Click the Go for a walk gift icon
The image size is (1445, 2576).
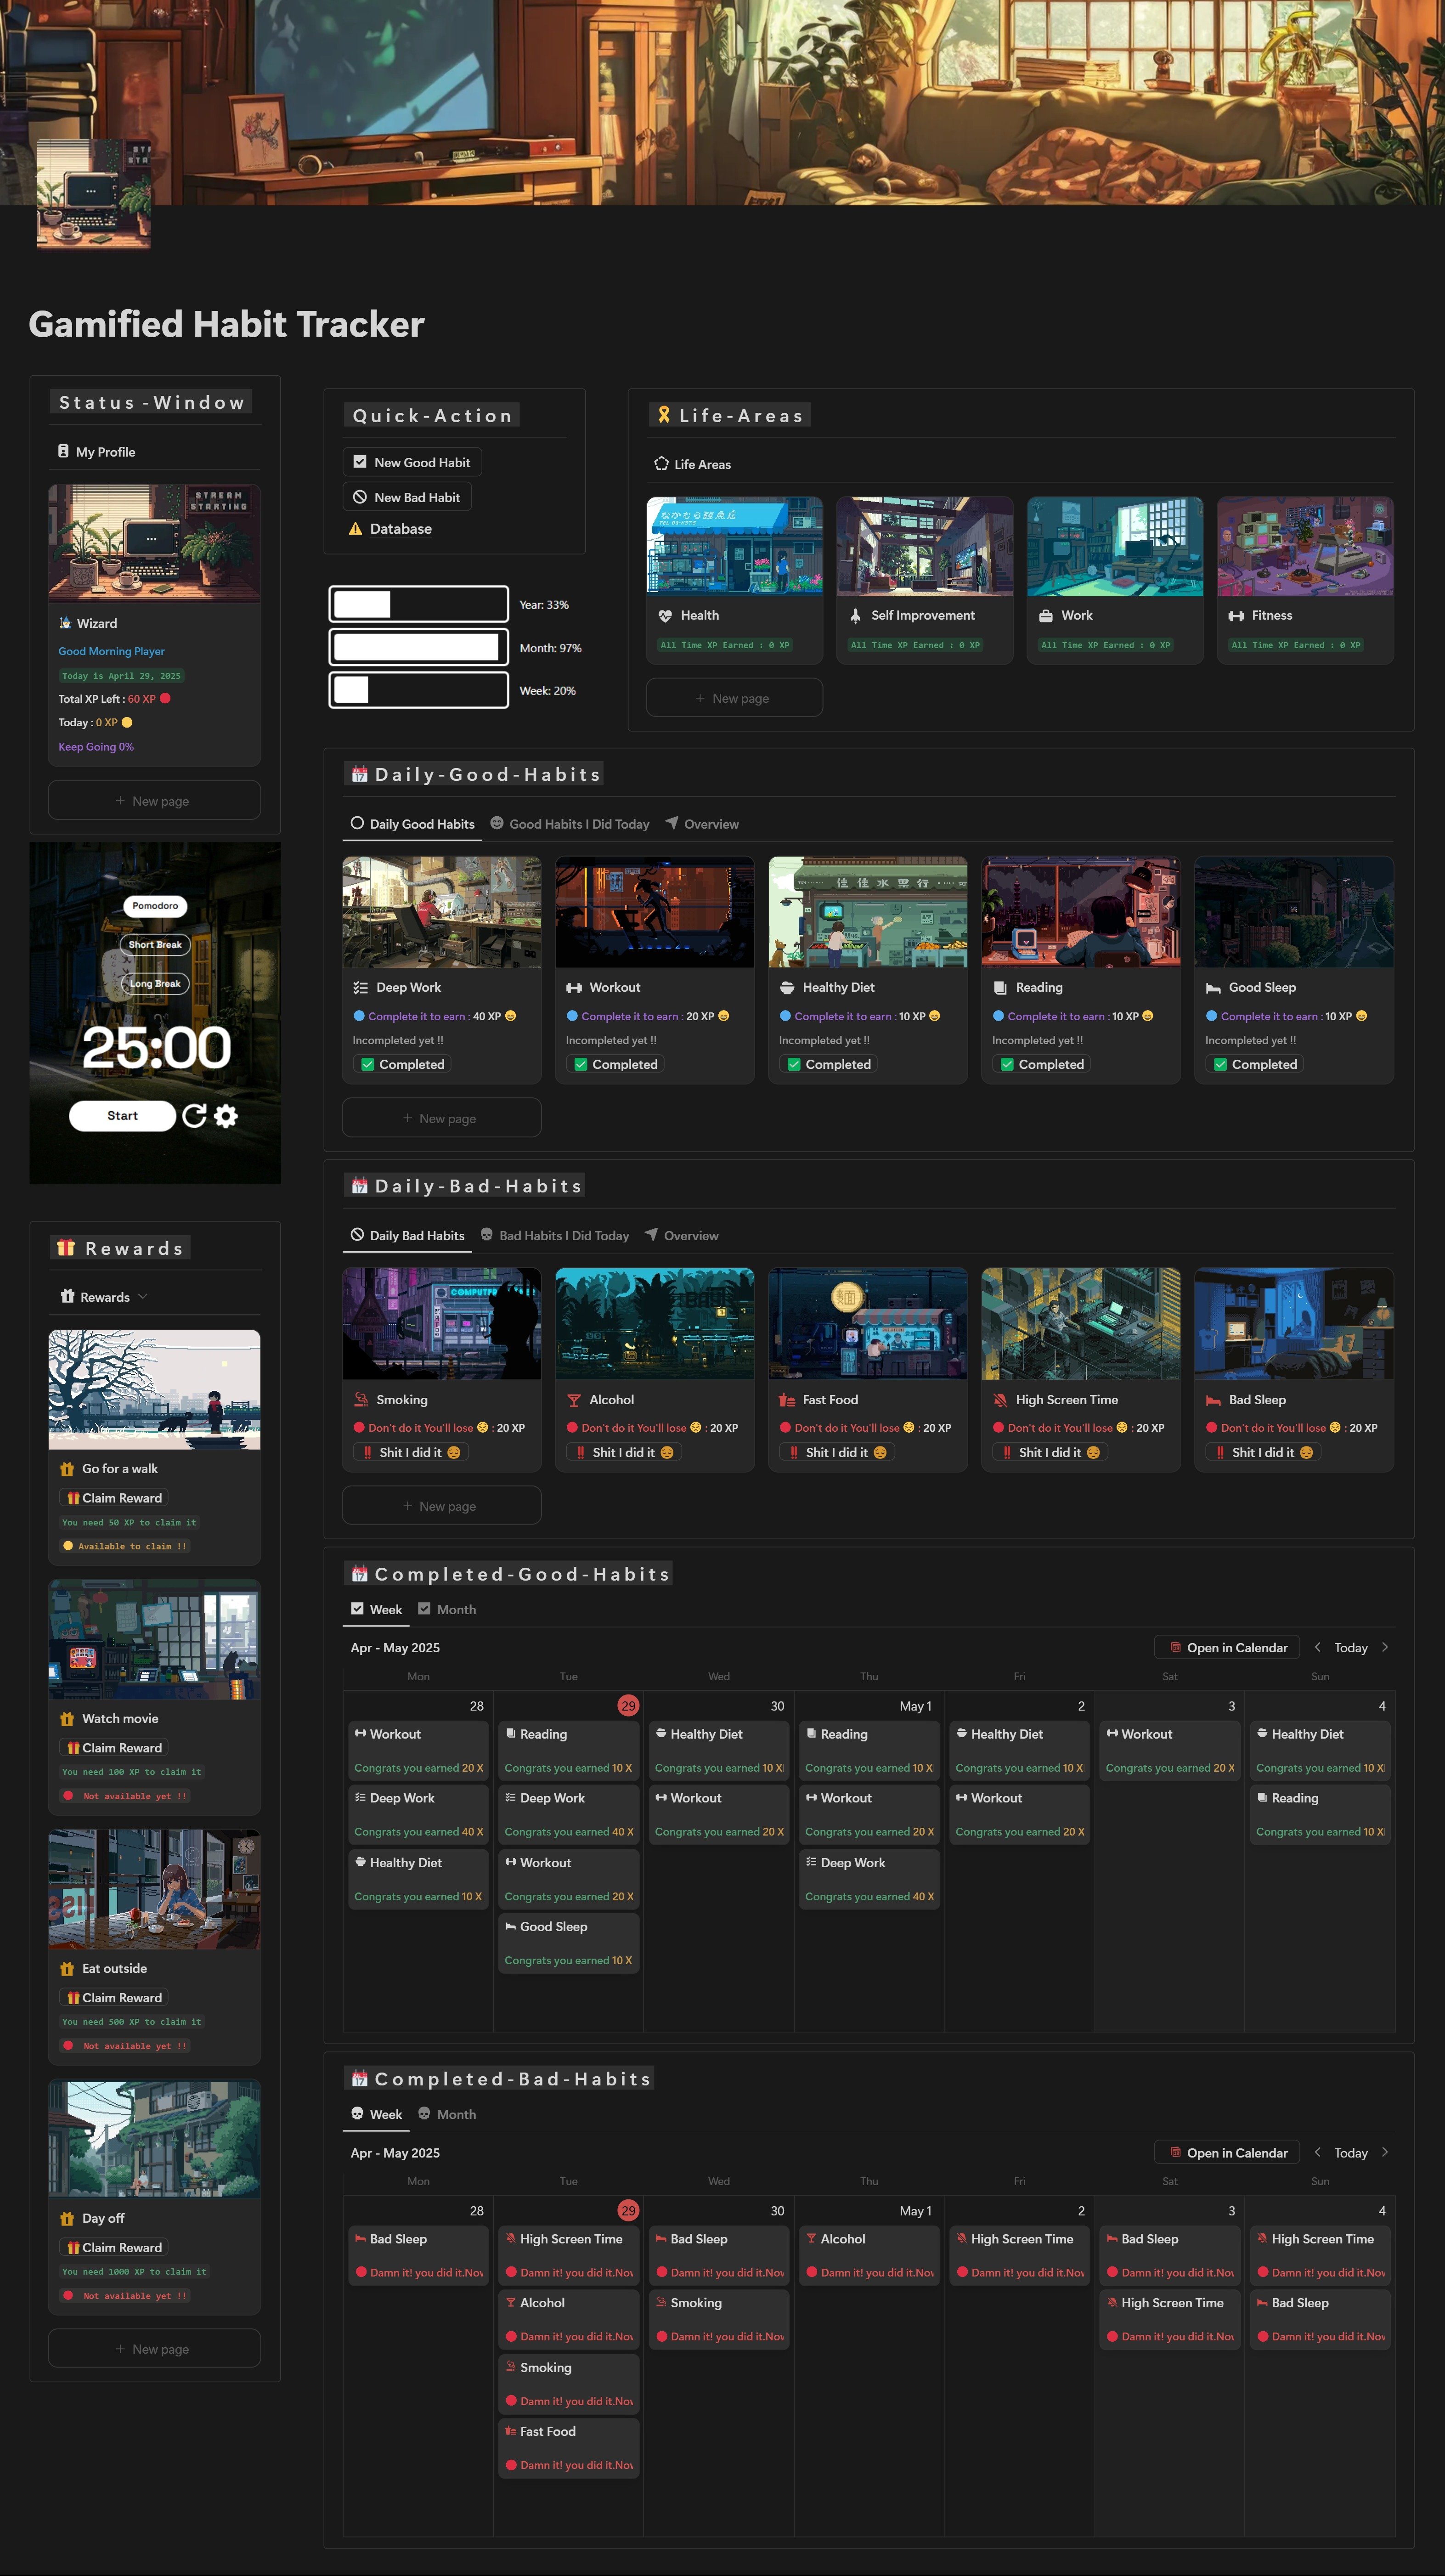(67, 1469)
